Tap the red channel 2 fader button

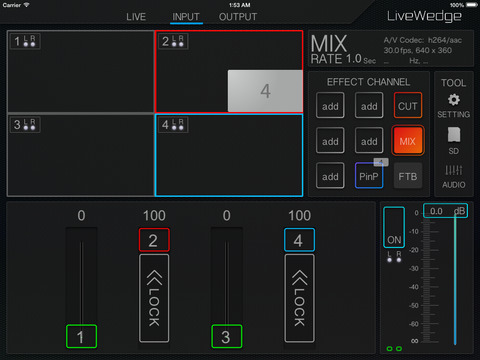pyautogui.click(x=154, y=240)
